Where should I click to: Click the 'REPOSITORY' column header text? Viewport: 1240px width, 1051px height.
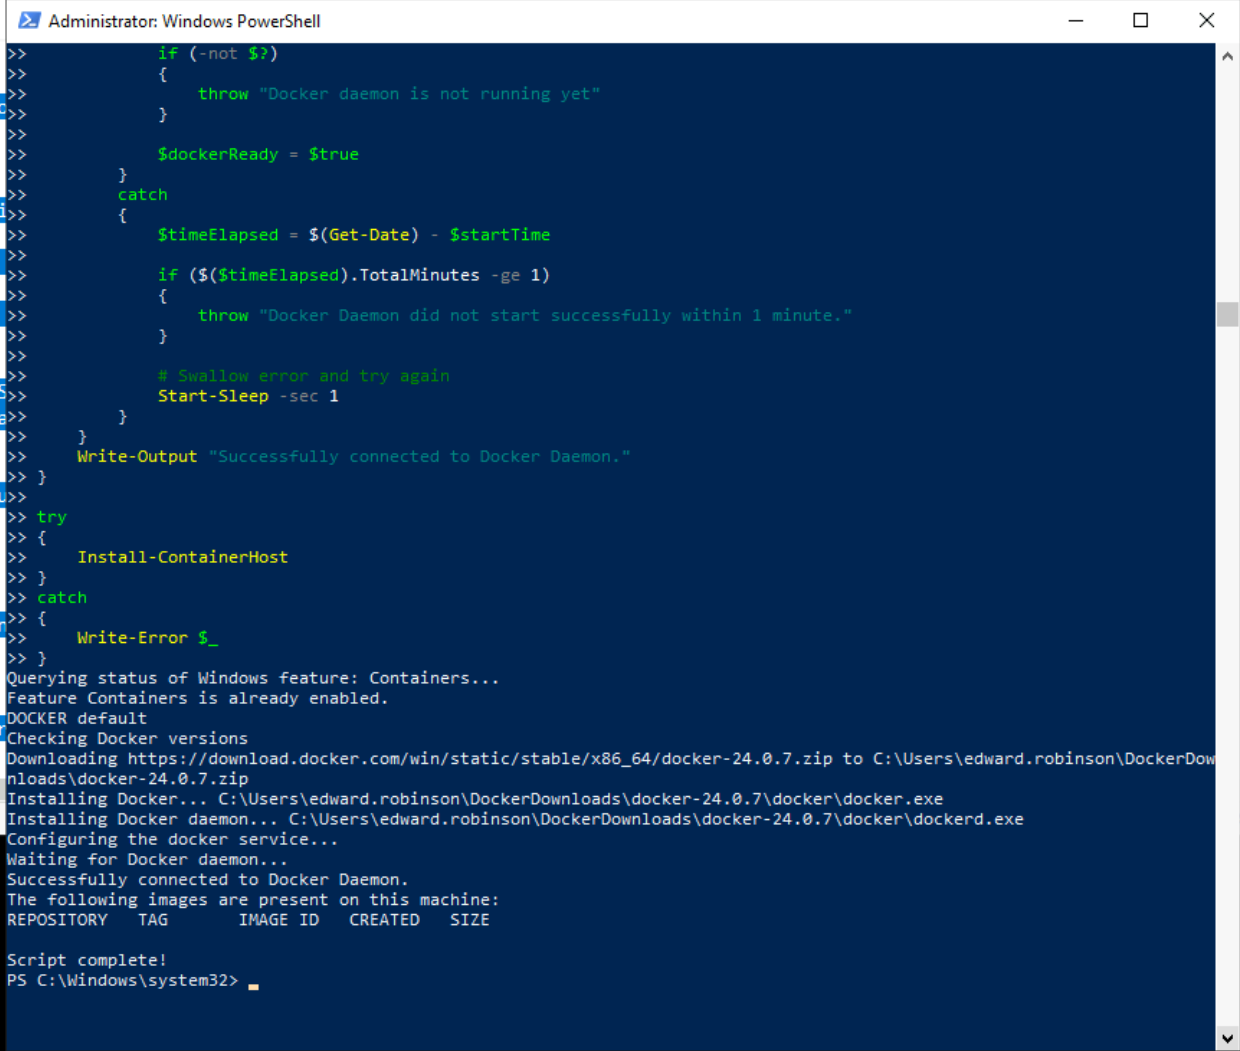(57, 920)
